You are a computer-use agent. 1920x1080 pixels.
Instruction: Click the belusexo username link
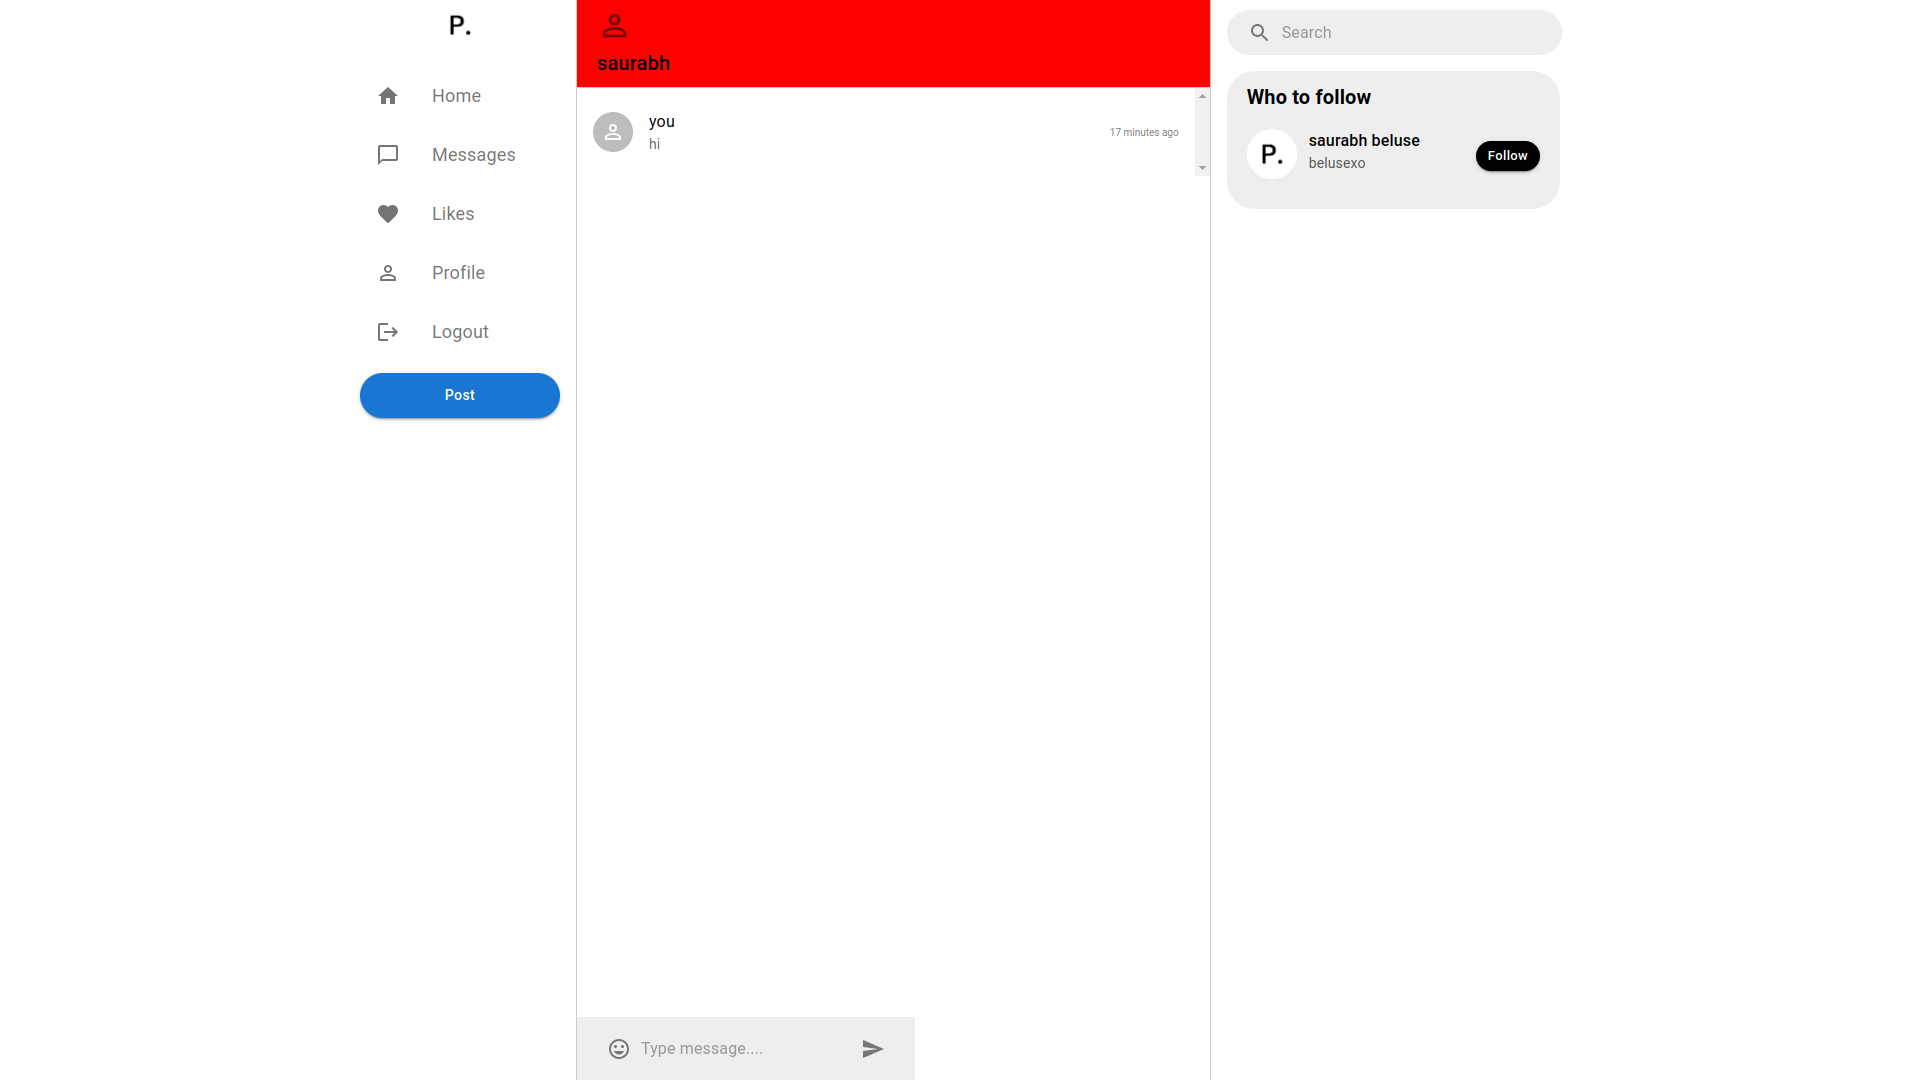pyautogui.click(x=1336, y=162)
